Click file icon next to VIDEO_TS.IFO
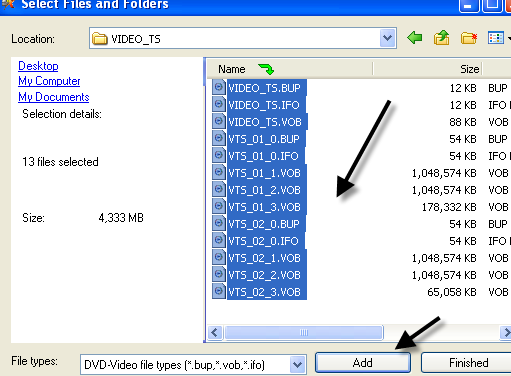 (219, 104)
